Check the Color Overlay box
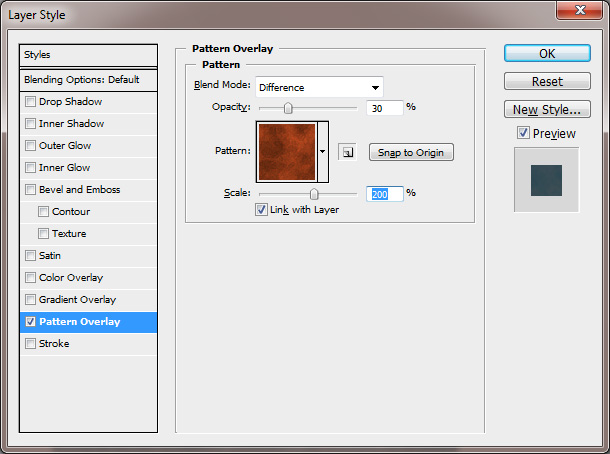The height and width of the screenshot is (454, 610). coord(30,277)
